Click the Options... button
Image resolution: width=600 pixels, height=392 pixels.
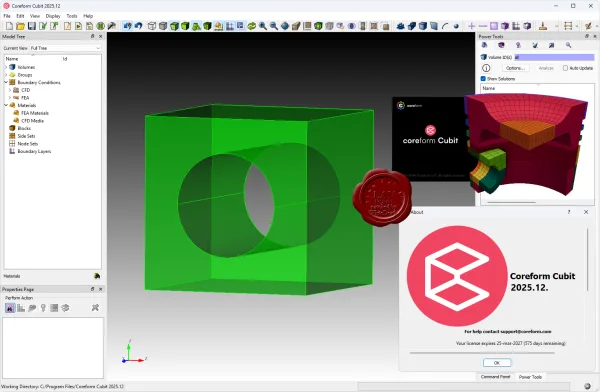point(515,68)
